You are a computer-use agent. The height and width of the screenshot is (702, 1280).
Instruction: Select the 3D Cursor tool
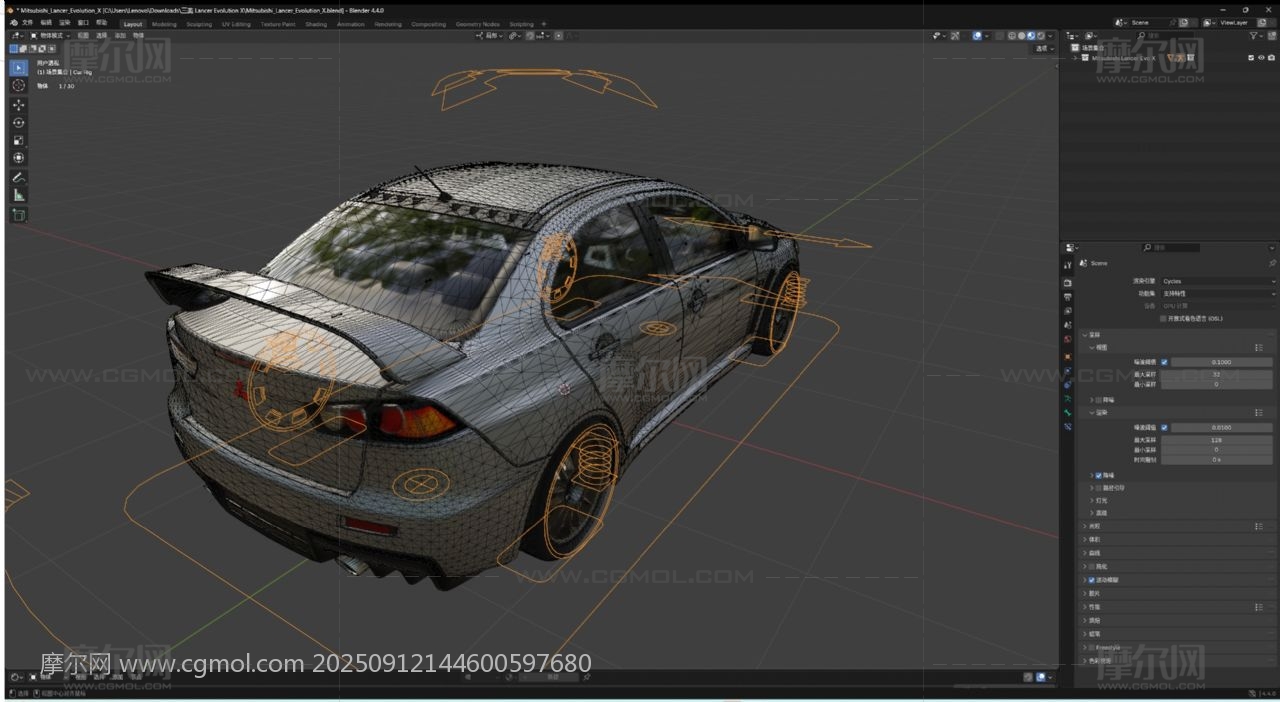(x=18, y=85)
